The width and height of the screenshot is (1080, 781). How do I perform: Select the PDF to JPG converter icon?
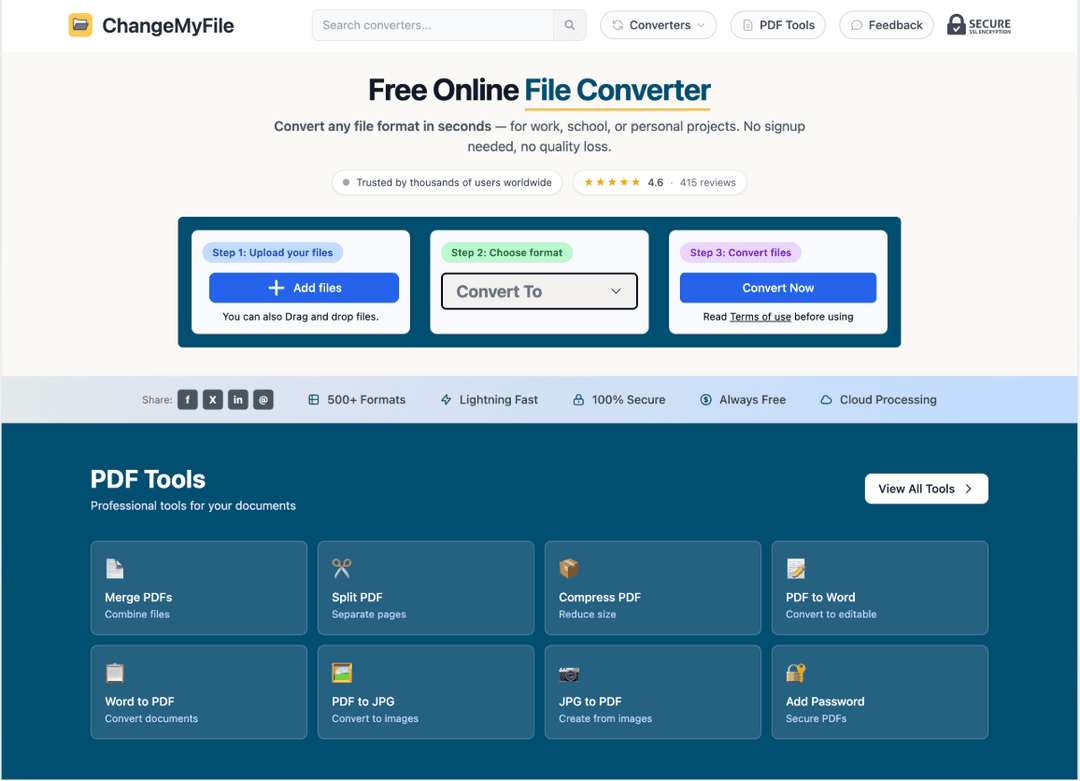[x=340, y=671]
